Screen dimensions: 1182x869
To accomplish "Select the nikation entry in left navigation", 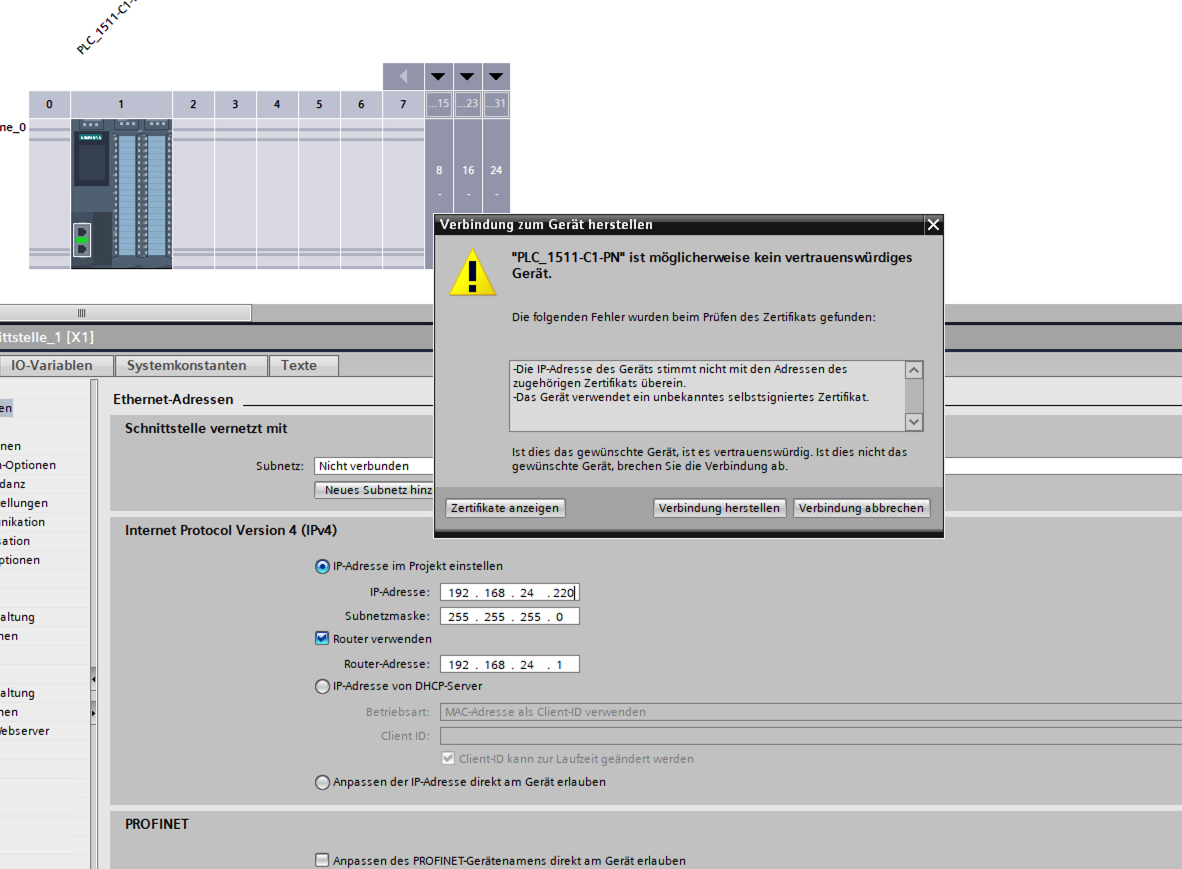I will point(23,522).
